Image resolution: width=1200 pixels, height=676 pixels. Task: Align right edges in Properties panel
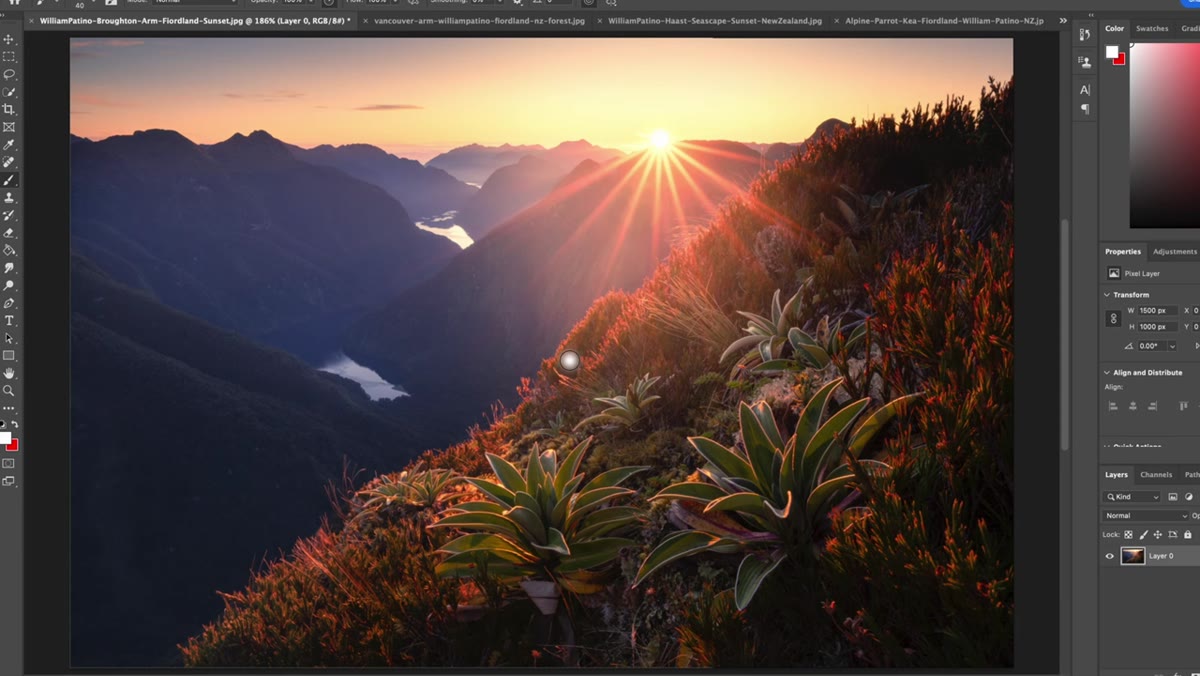[1153, 405]
